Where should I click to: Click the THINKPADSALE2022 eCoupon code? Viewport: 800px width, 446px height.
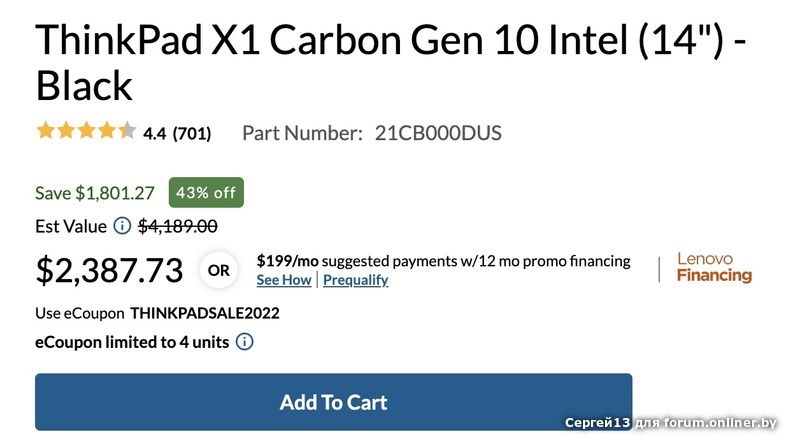[205, 313]
